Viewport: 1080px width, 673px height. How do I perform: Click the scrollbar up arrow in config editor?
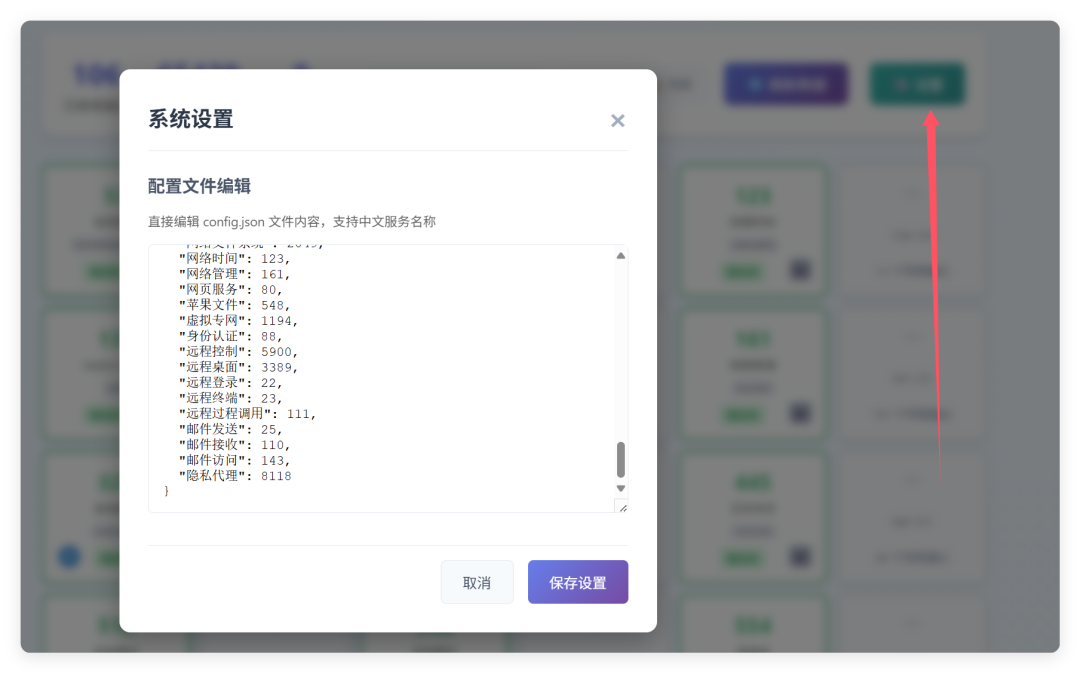[x=621, y=256]
